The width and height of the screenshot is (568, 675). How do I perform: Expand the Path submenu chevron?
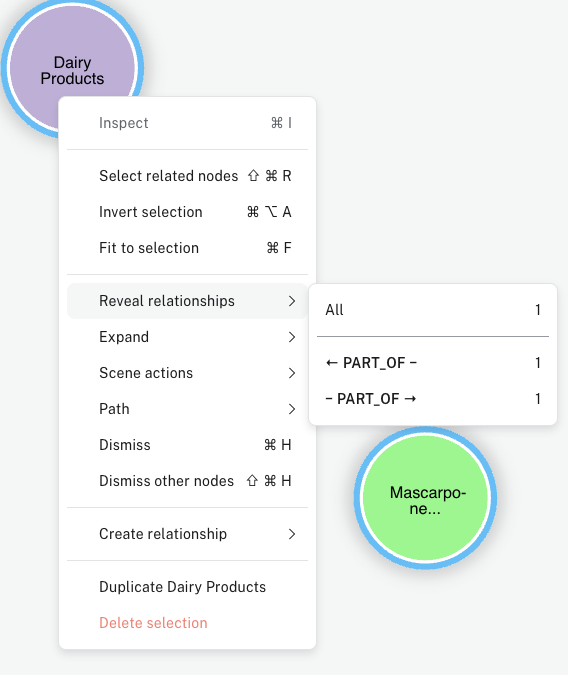click(292, 409)
